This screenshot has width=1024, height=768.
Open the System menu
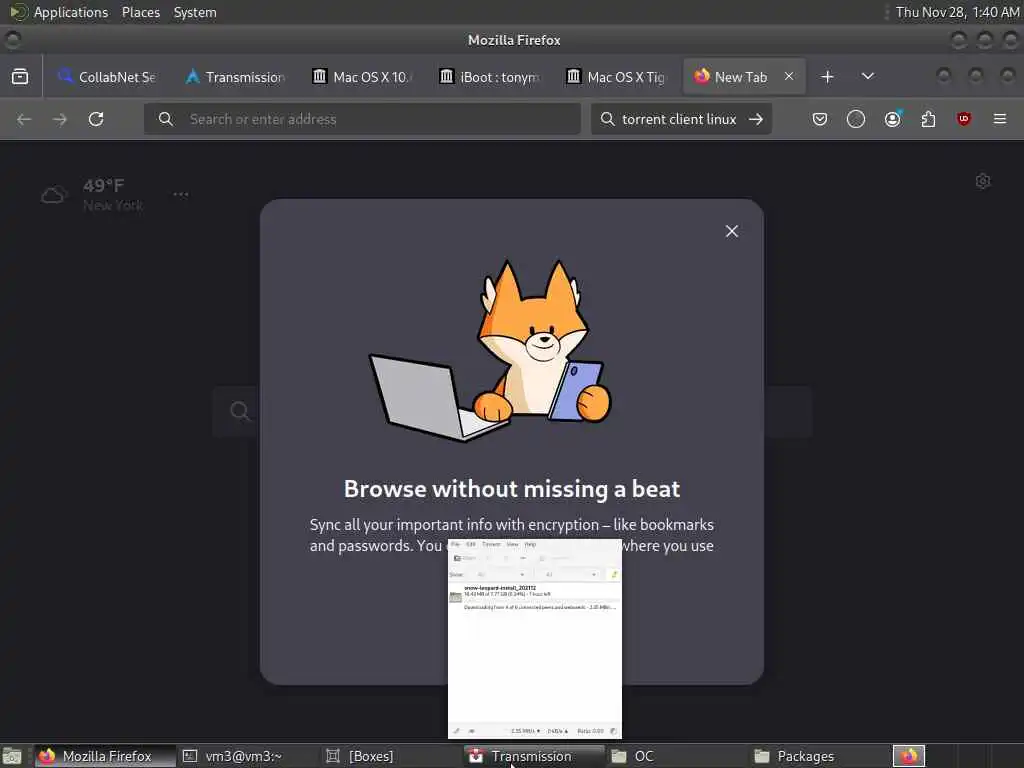coord(195,12)
